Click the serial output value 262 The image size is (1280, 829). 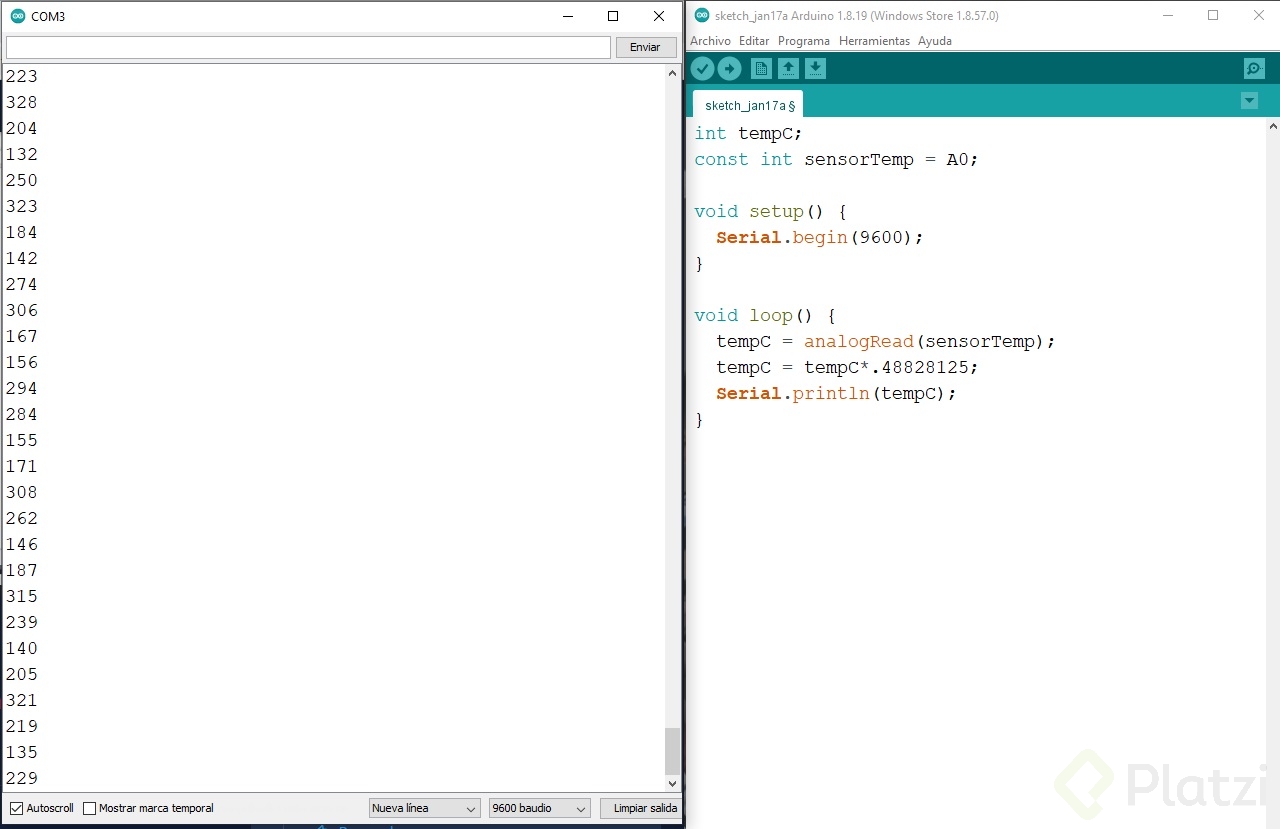(22, 518)
